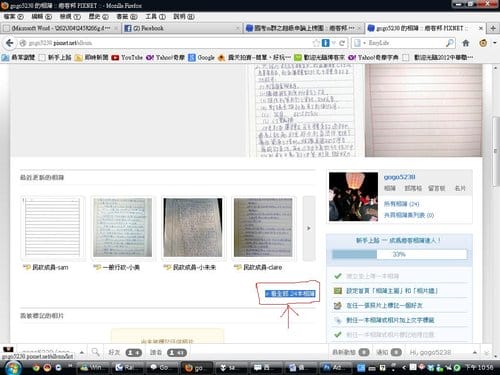The height and width of the screenshot is (375, 500).
Task: Click the search magnifier in EasyLife box
Action: (450, 43)
